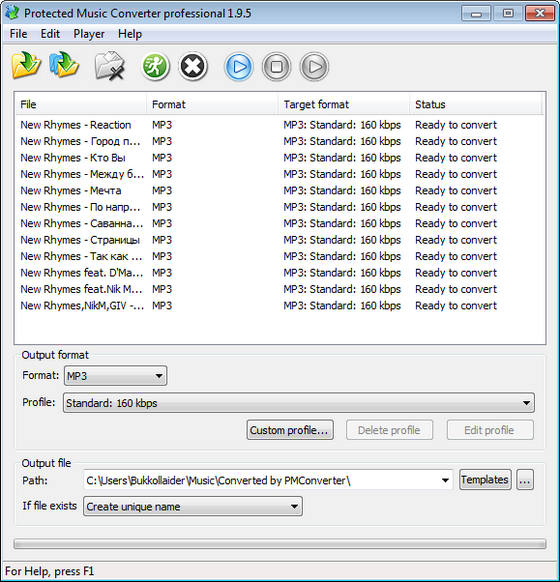Expand the Profile Standard 160 kbps dropdown
The width and height of the screenshot is (560, 582).
(x=299, y=403)
